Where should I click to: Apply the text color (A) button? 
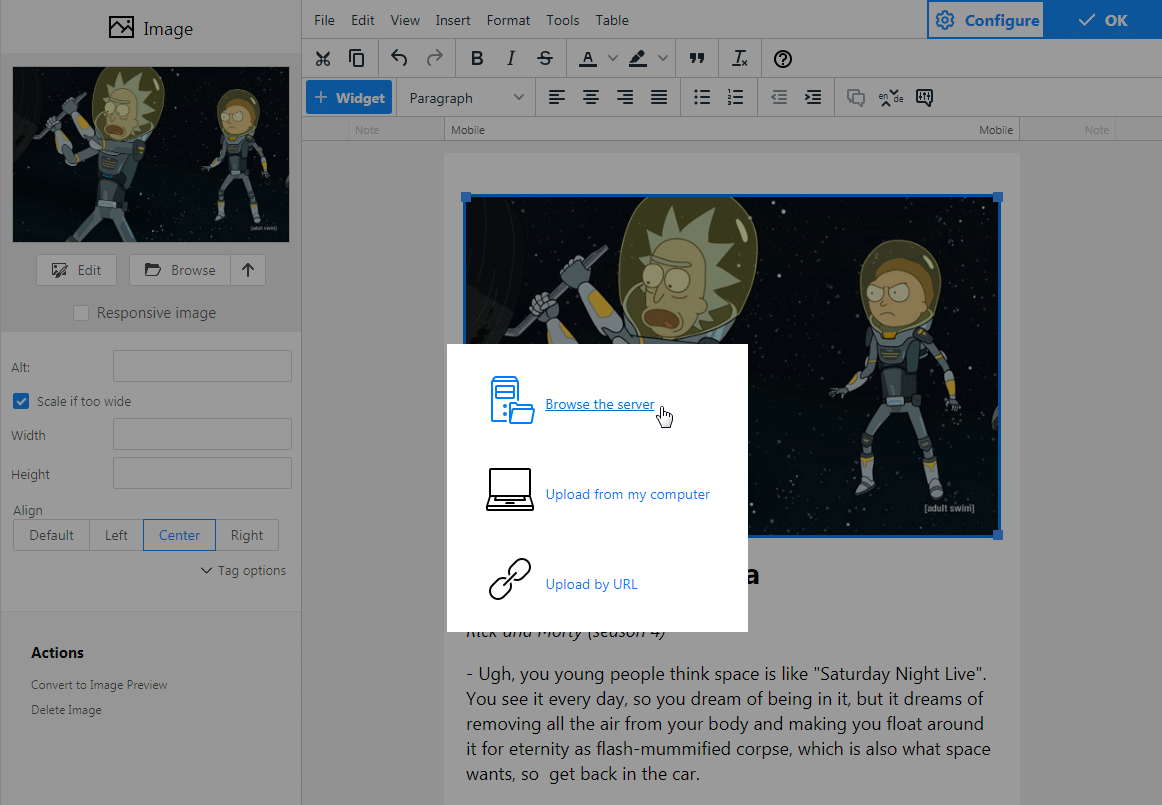[x=588, y=59]
